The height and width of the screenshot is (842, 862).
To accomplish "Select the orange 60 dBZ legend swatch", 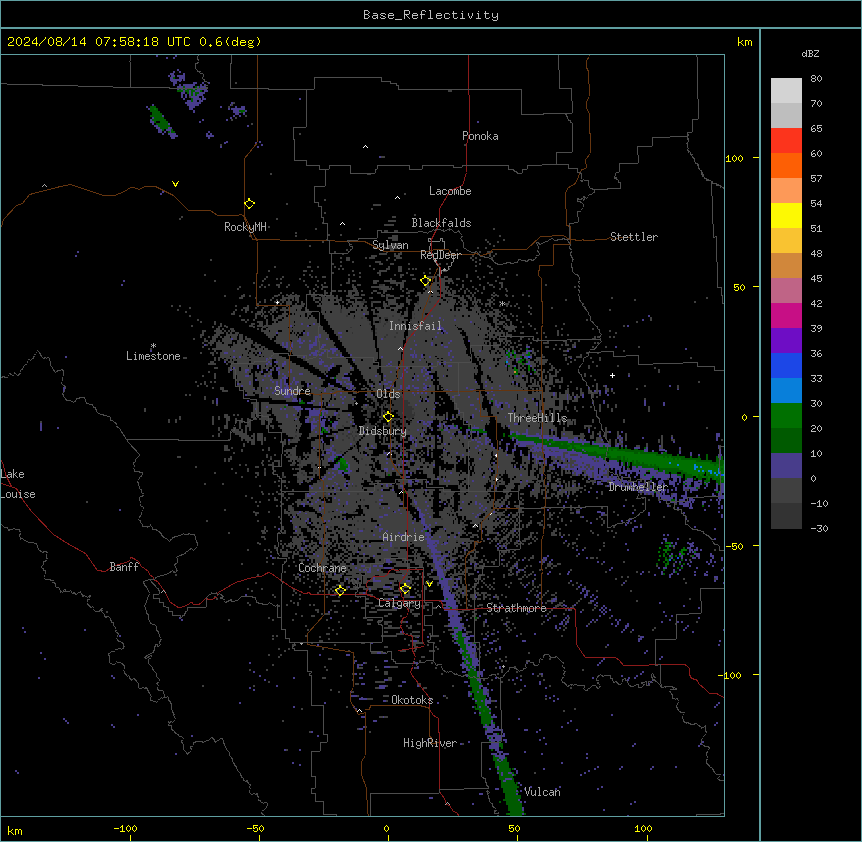I will (x=786, y=165).
